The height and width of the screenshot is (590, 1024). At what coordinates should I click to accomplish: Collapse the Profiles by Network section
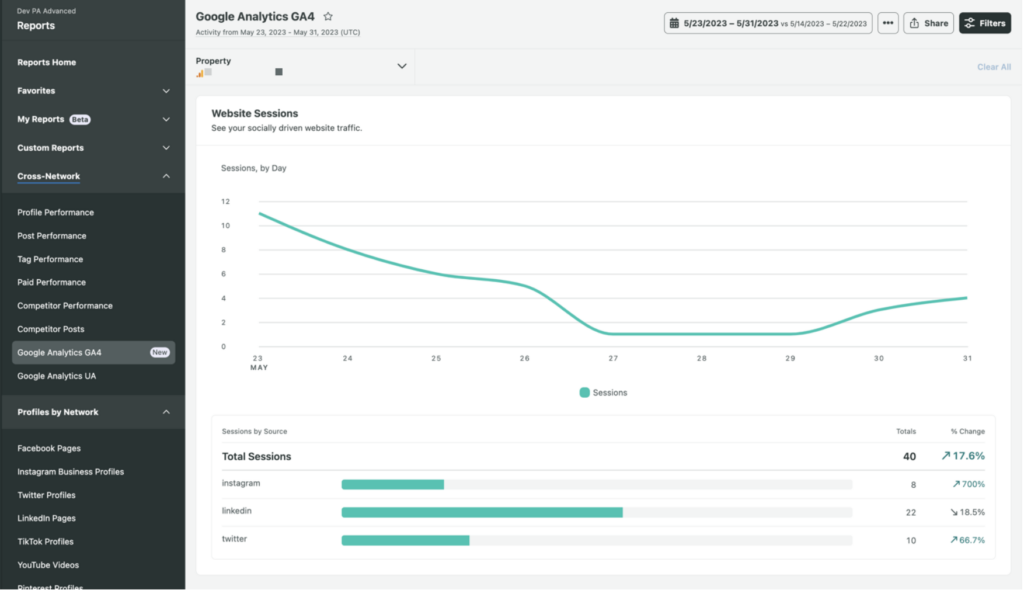tap(92, 411)
